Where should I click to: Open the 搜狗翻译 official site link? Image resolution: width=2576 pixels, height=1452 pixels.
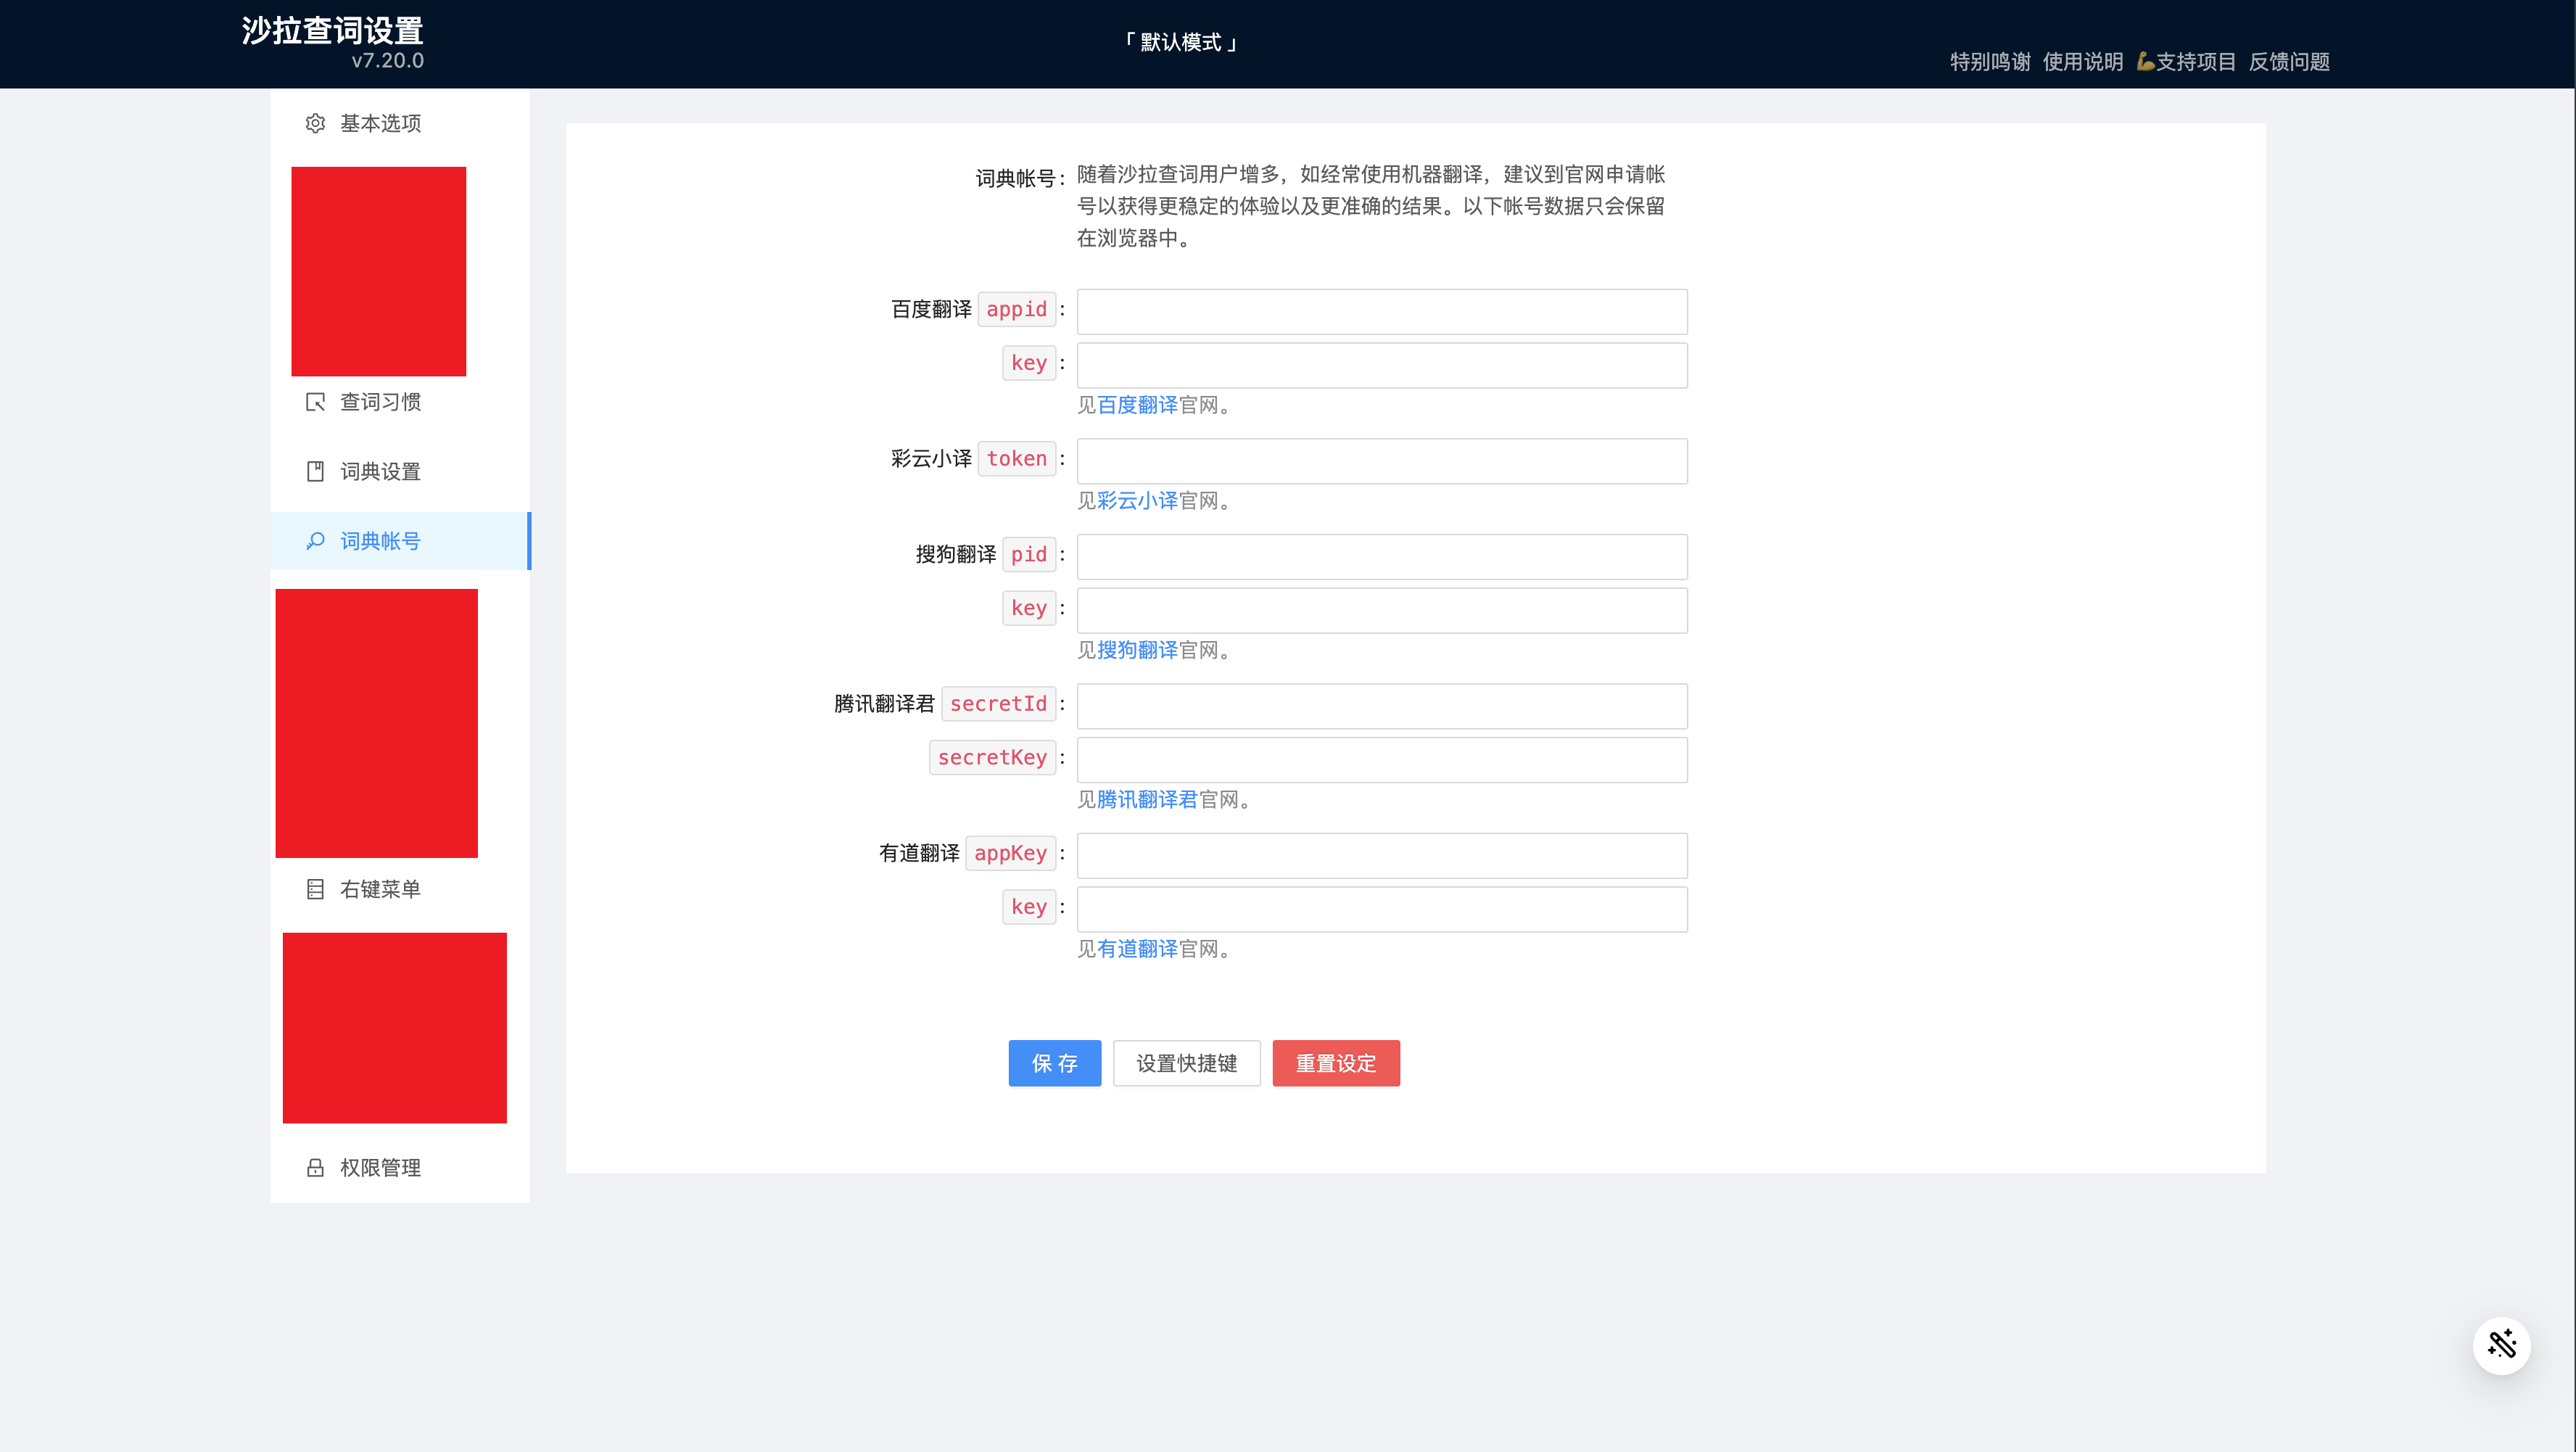point(1137,650)
